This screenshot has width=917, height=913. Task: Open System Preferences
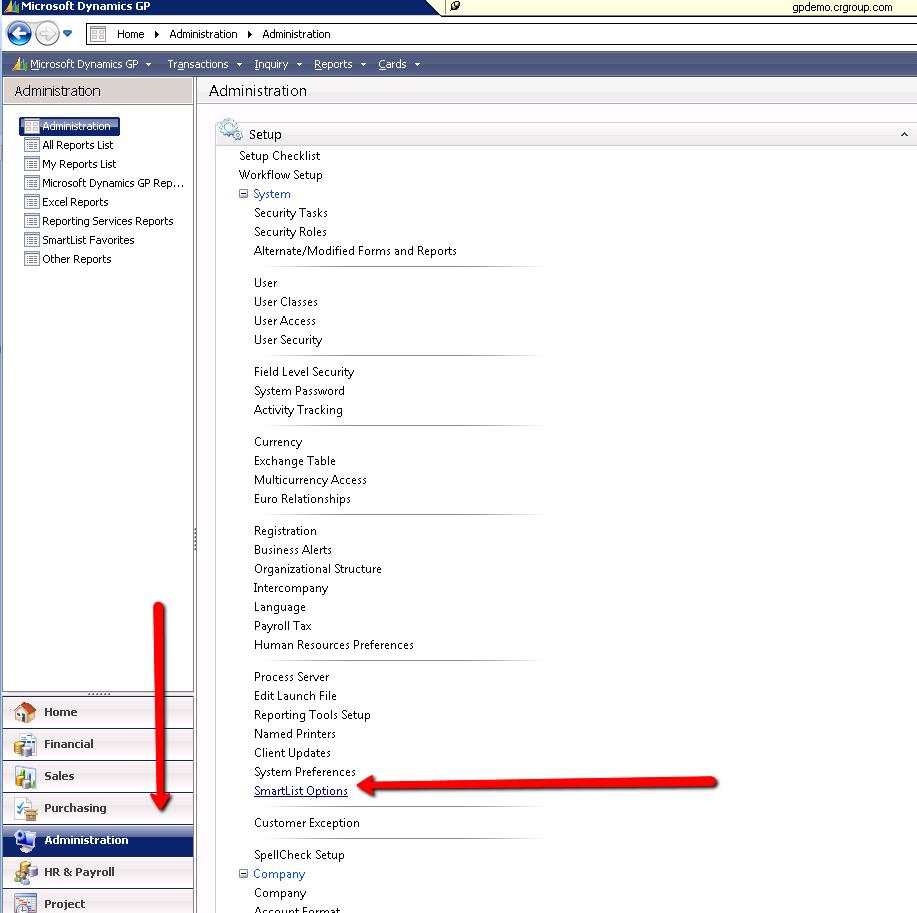[305, 771]
